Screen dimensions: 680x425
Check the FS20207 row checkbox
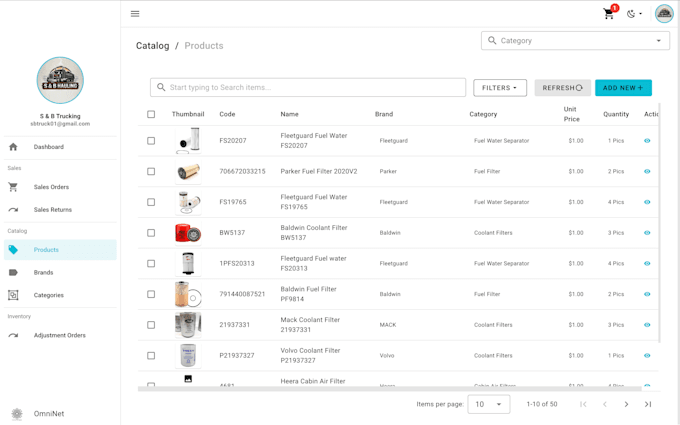151,141
